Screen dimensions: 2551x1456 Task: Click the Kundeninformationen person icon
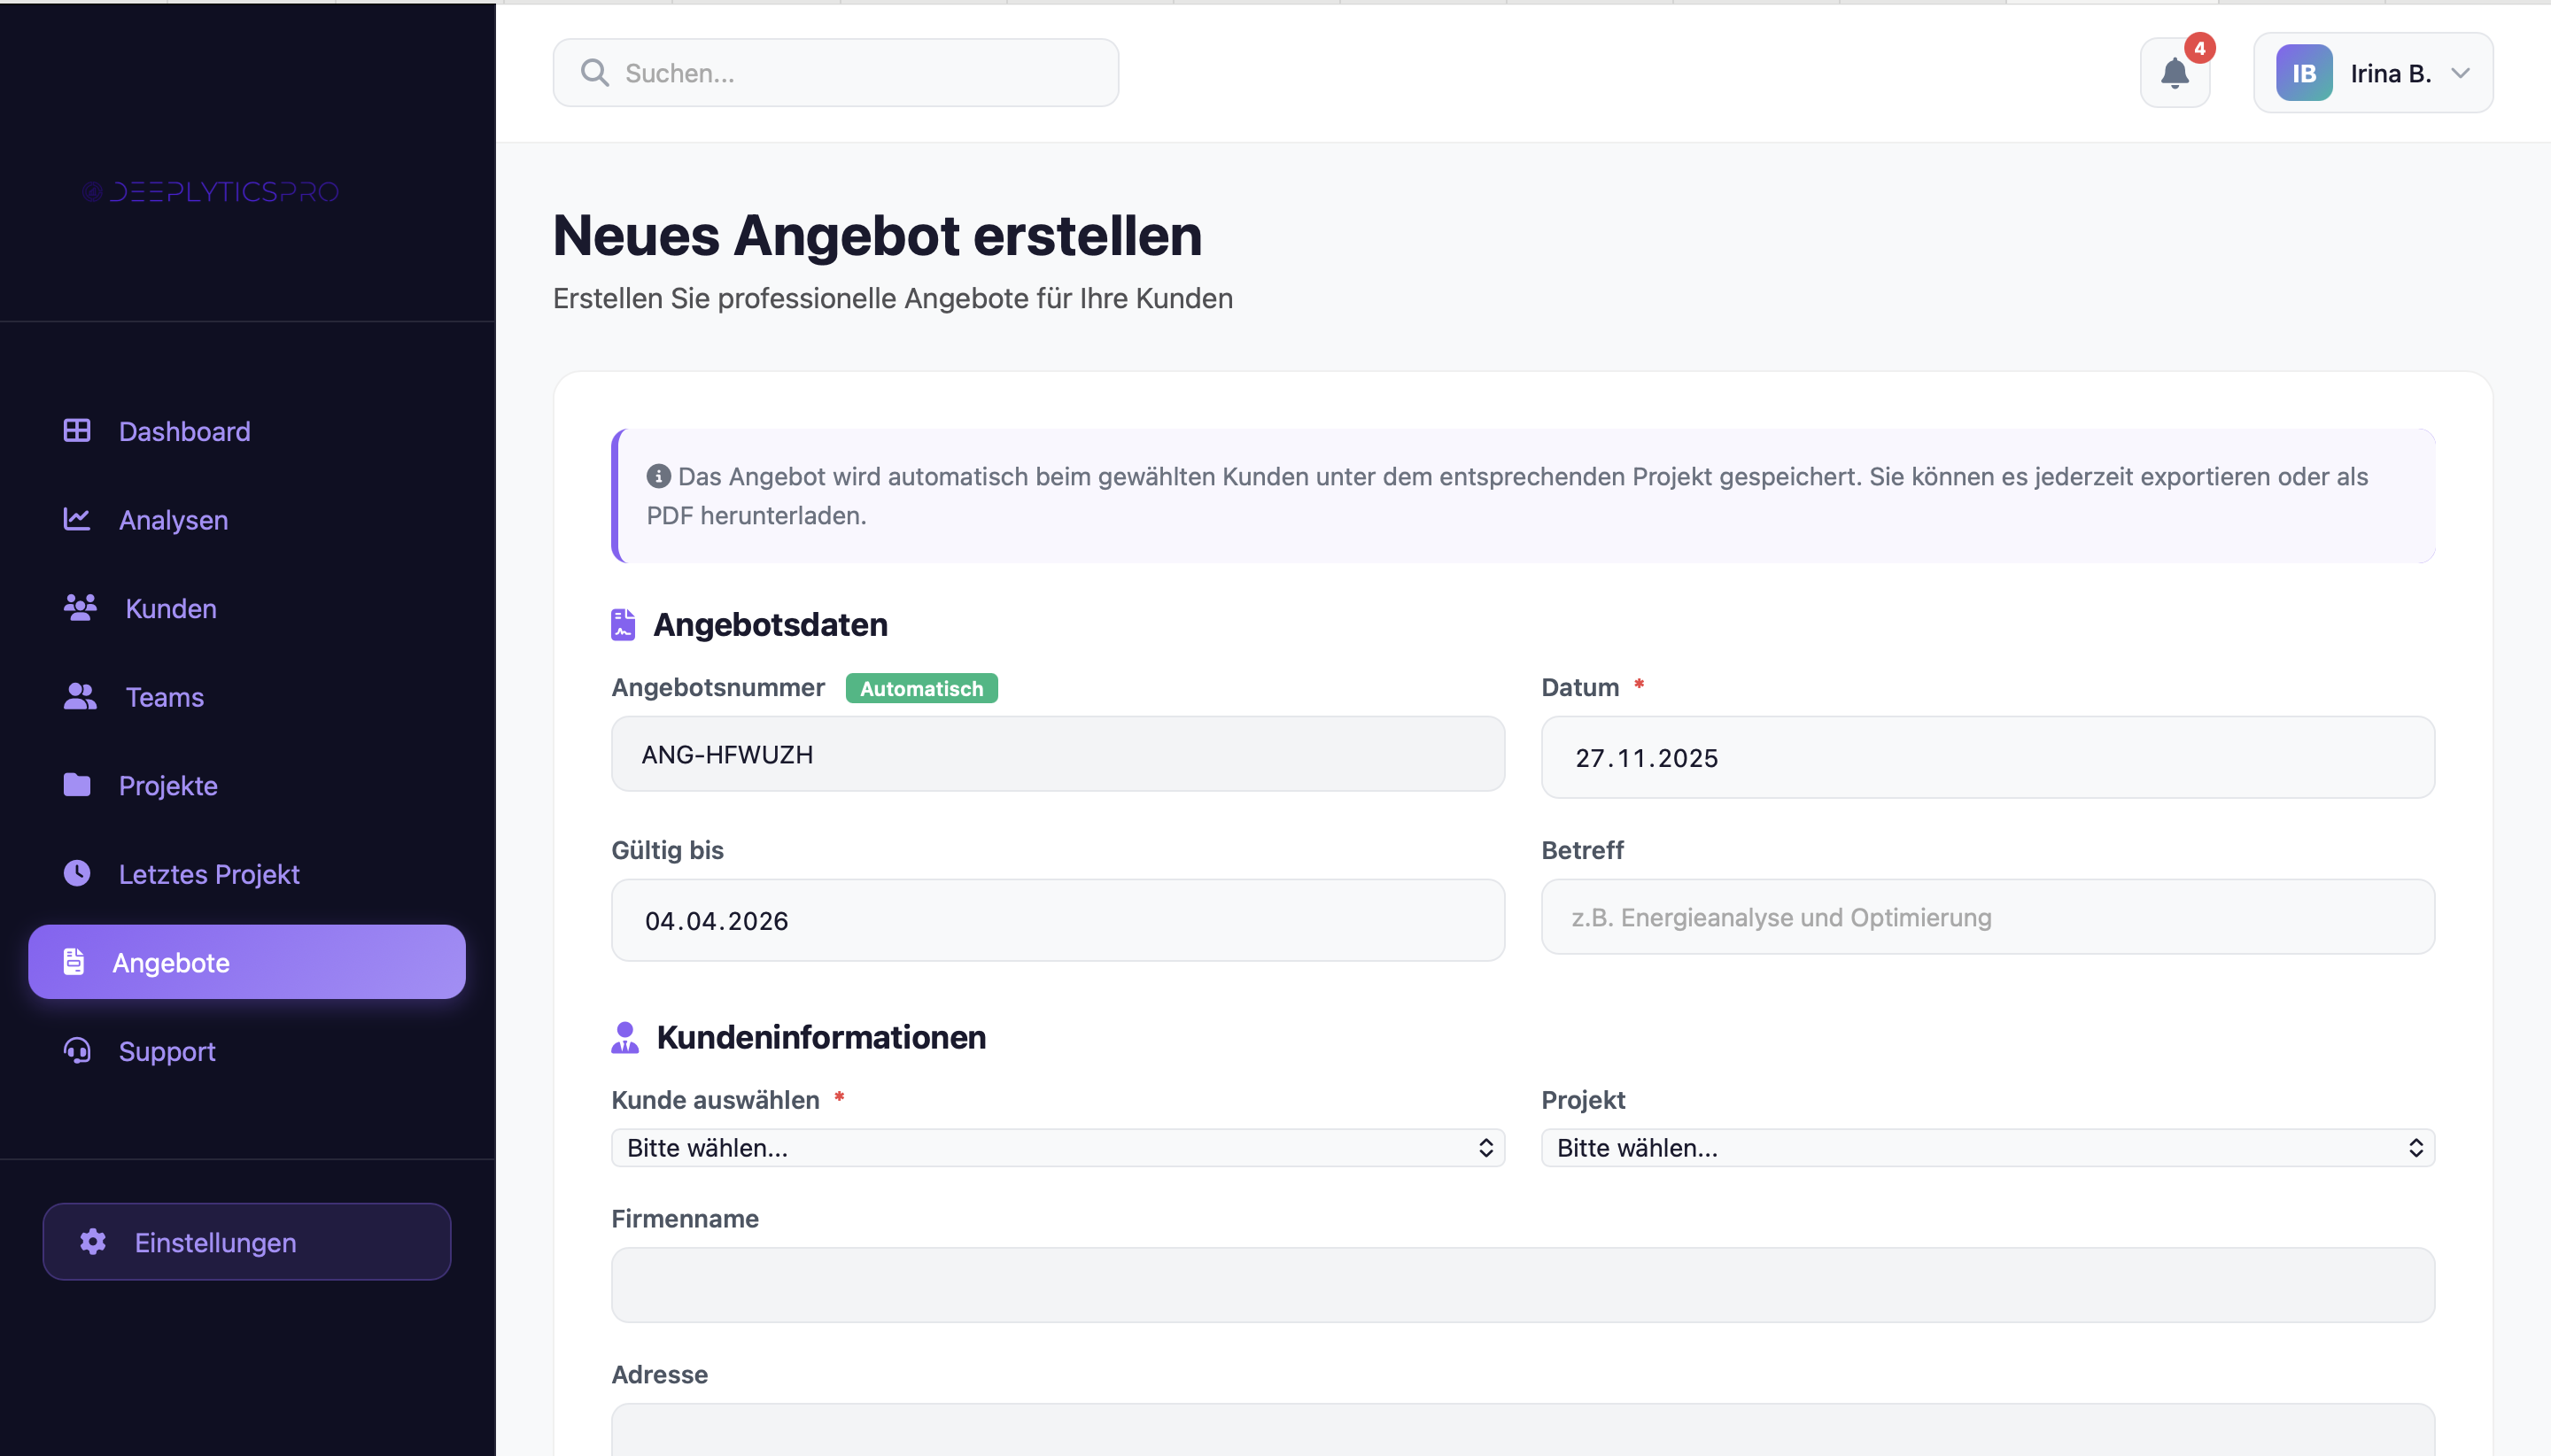point(625,1037)
